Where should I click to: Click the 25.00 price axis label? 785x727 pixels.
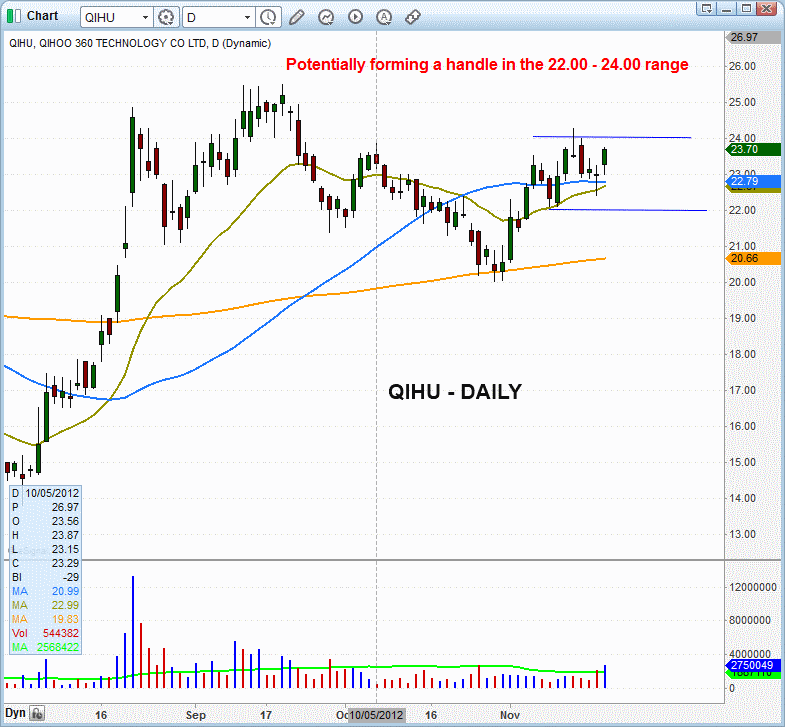pos(742,102)
